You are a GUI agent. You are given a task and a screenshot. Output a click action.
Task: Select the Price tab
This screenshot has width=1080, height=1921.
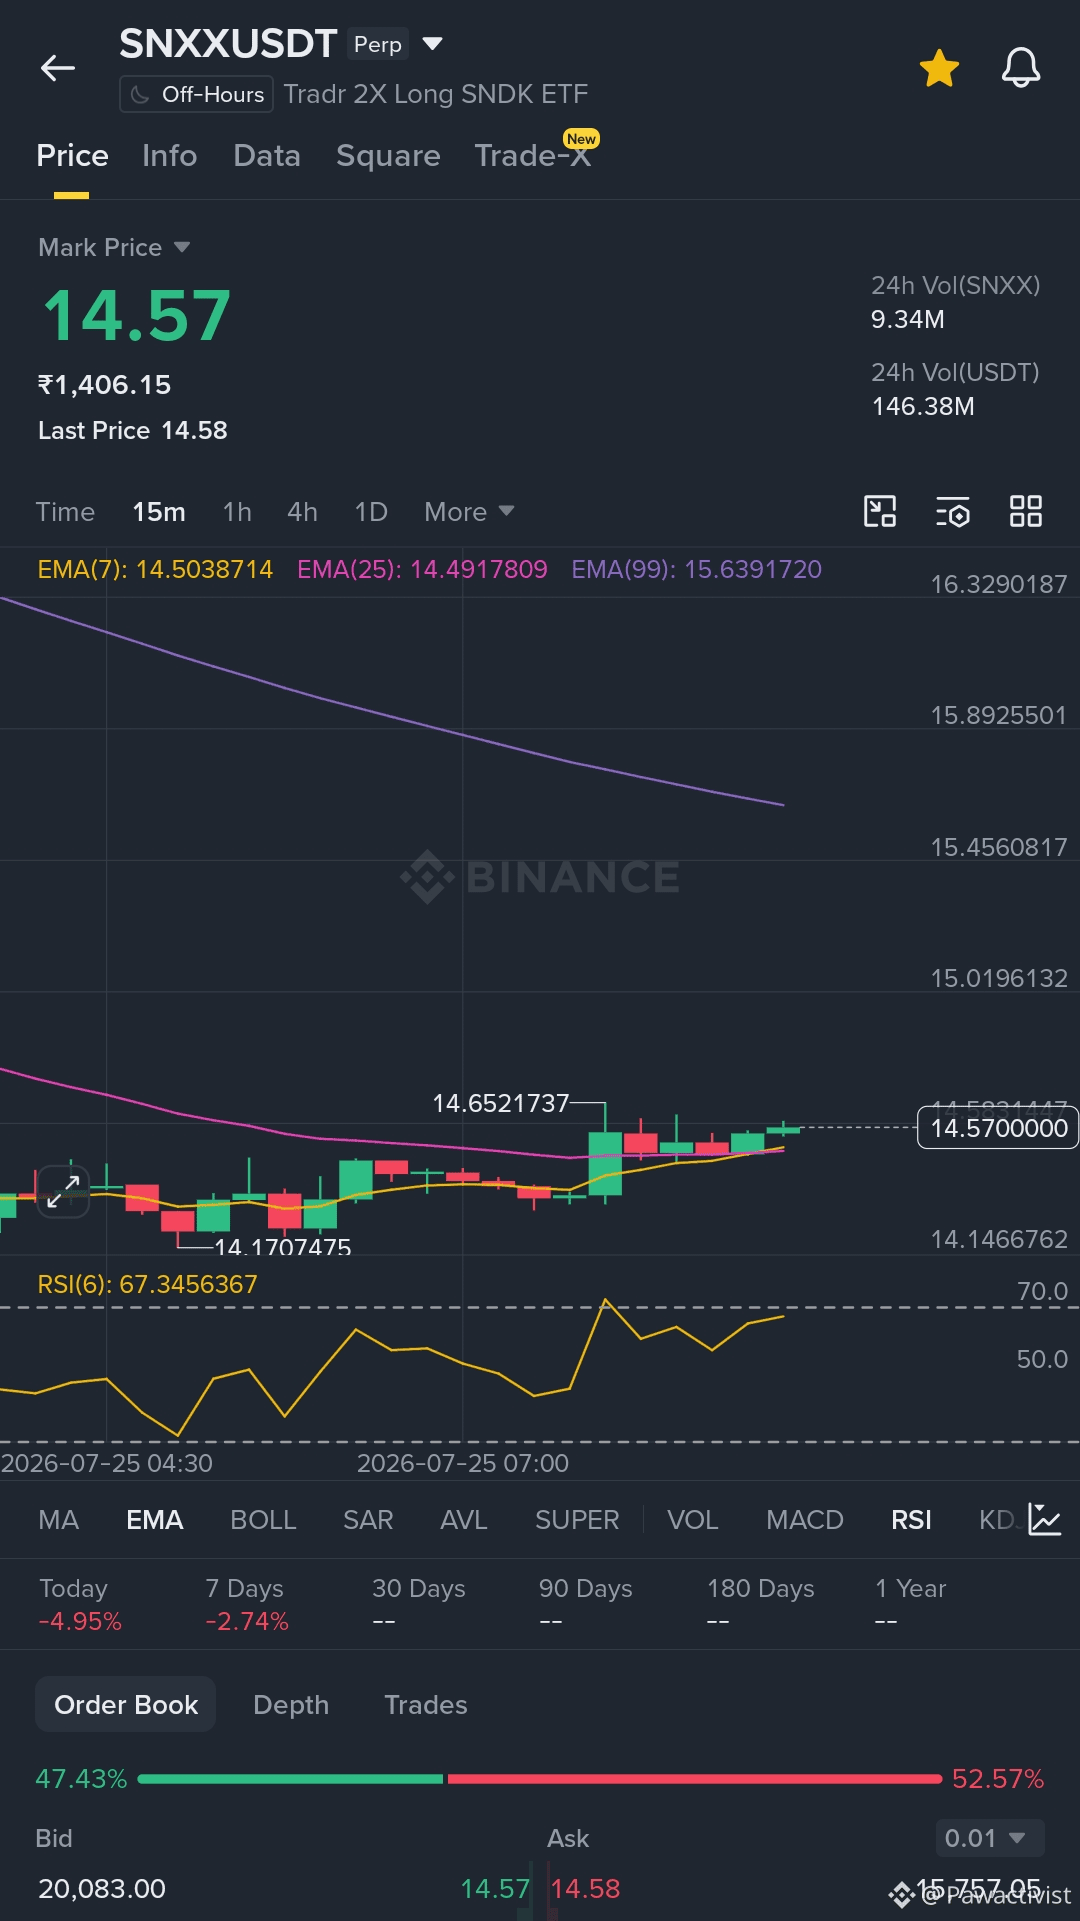(x=72, y=155)
